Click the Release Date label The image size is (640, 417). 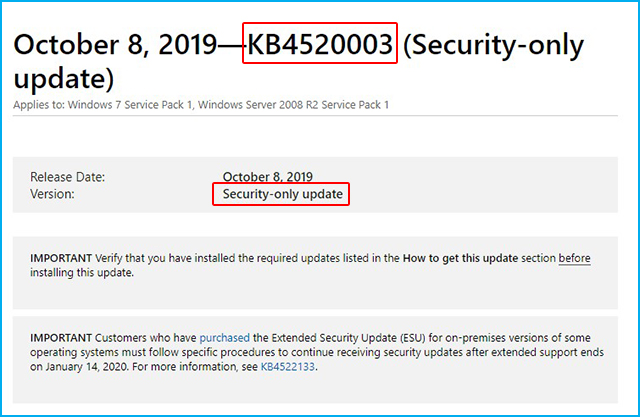[67, 177]
